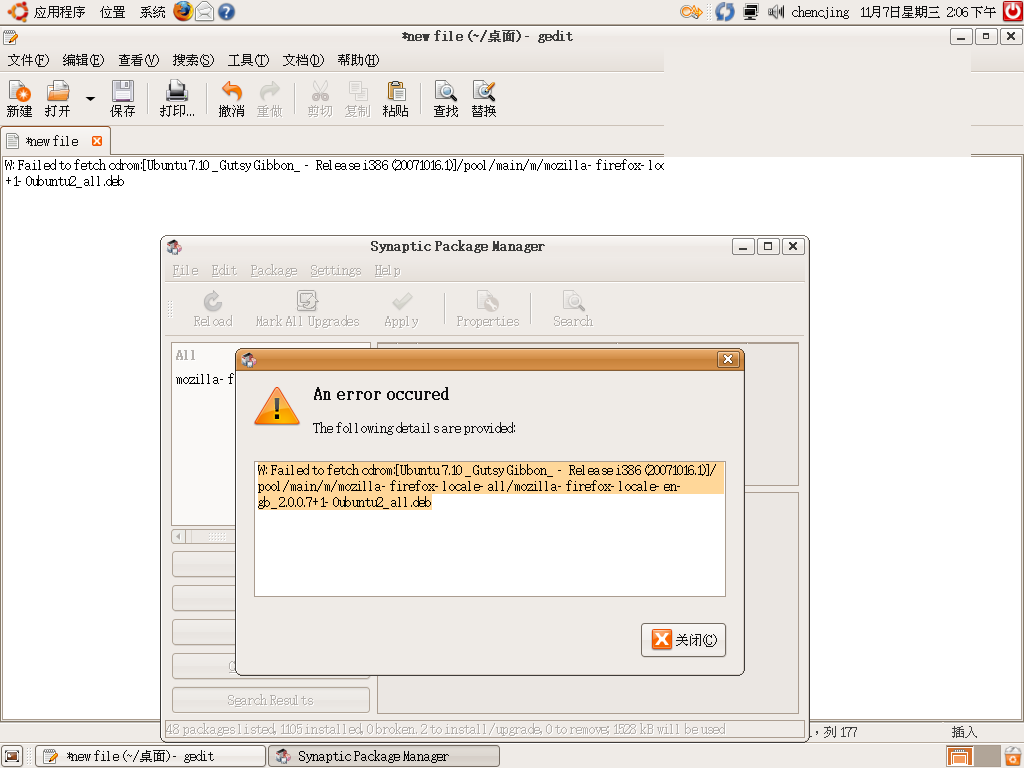Switch to Synaptic Package Manager taskbar button
Viewport: 1024px width, 768px height.
click(385, 756)
